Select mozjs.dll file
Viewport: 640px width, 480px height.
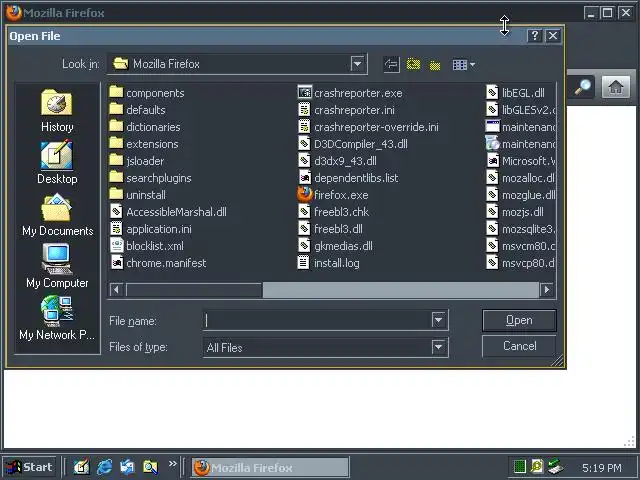[515, 212]
